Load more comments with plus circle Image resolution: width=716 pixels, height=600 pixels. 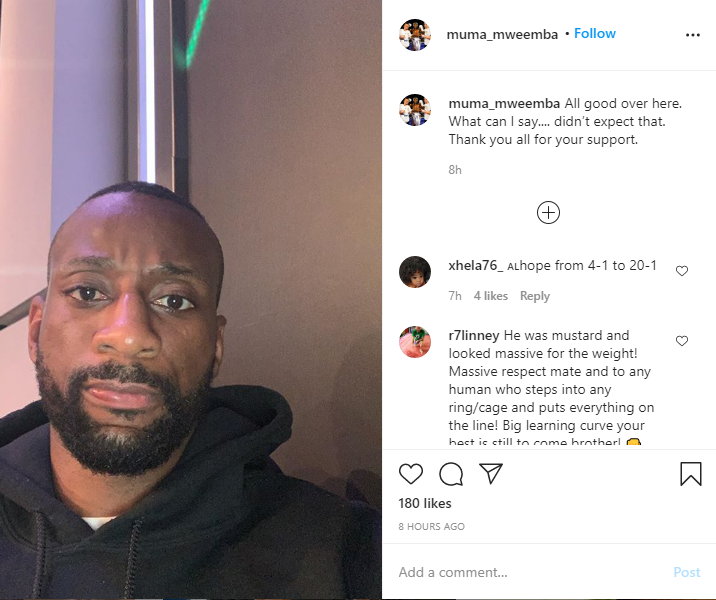click(x=548, y=212)
